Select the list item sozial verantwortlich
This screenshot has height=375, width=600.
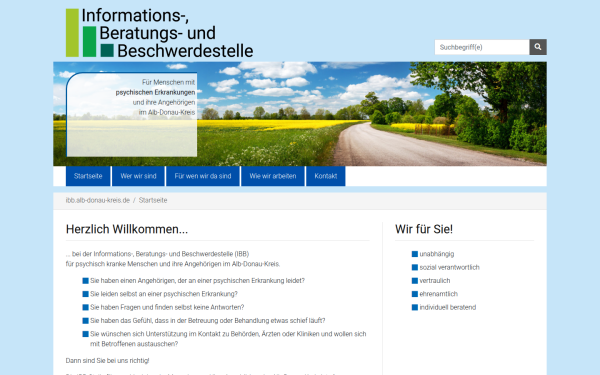(x=449, y=267)
